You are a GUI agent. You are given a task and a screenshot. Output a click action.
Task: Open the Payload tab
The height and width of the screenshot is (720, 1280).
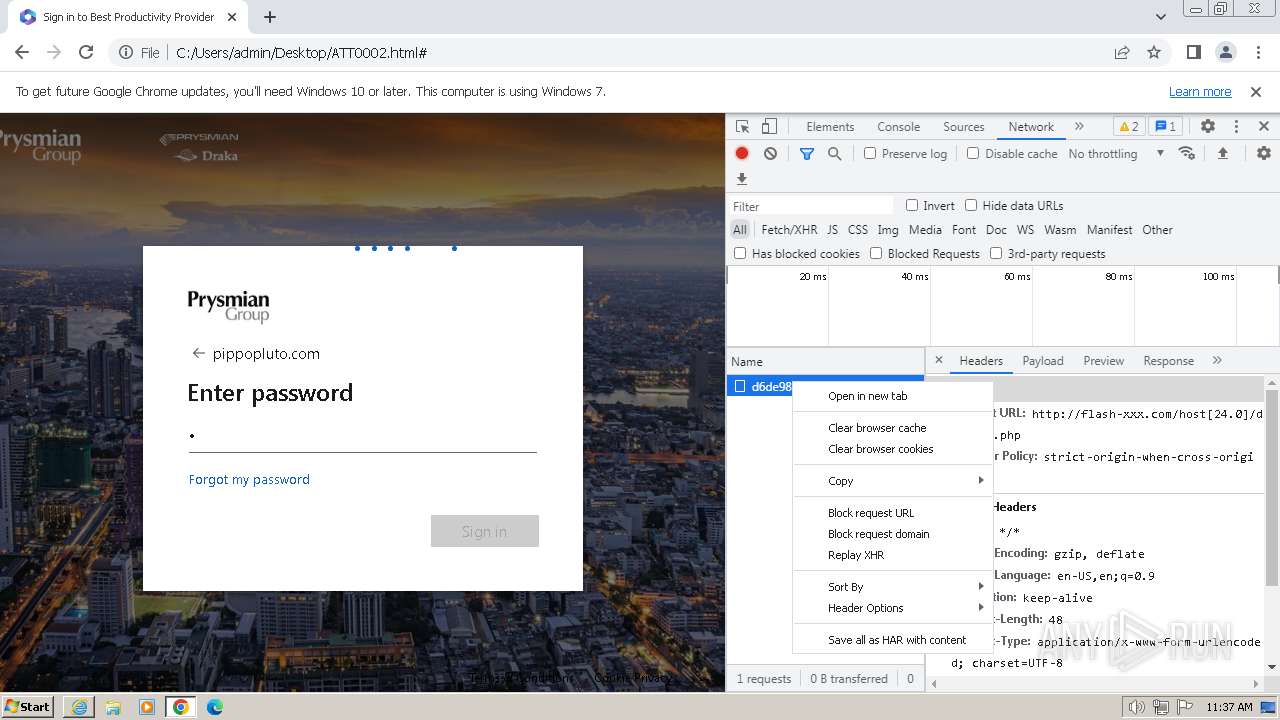point(1043,361)
